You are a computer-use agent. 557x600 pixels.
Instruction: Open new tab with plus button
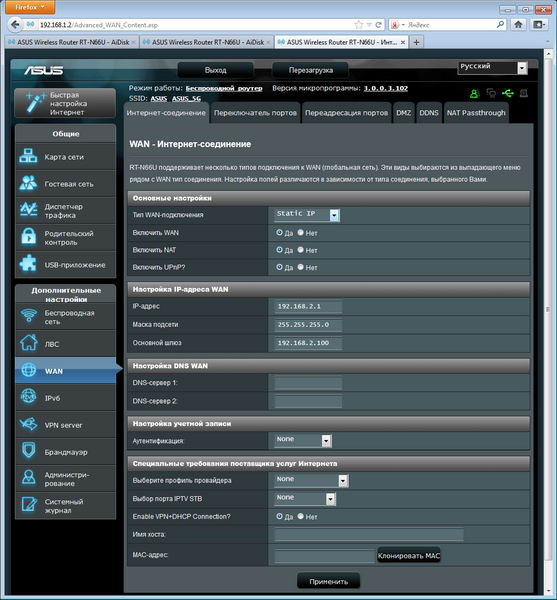(416, 42)
